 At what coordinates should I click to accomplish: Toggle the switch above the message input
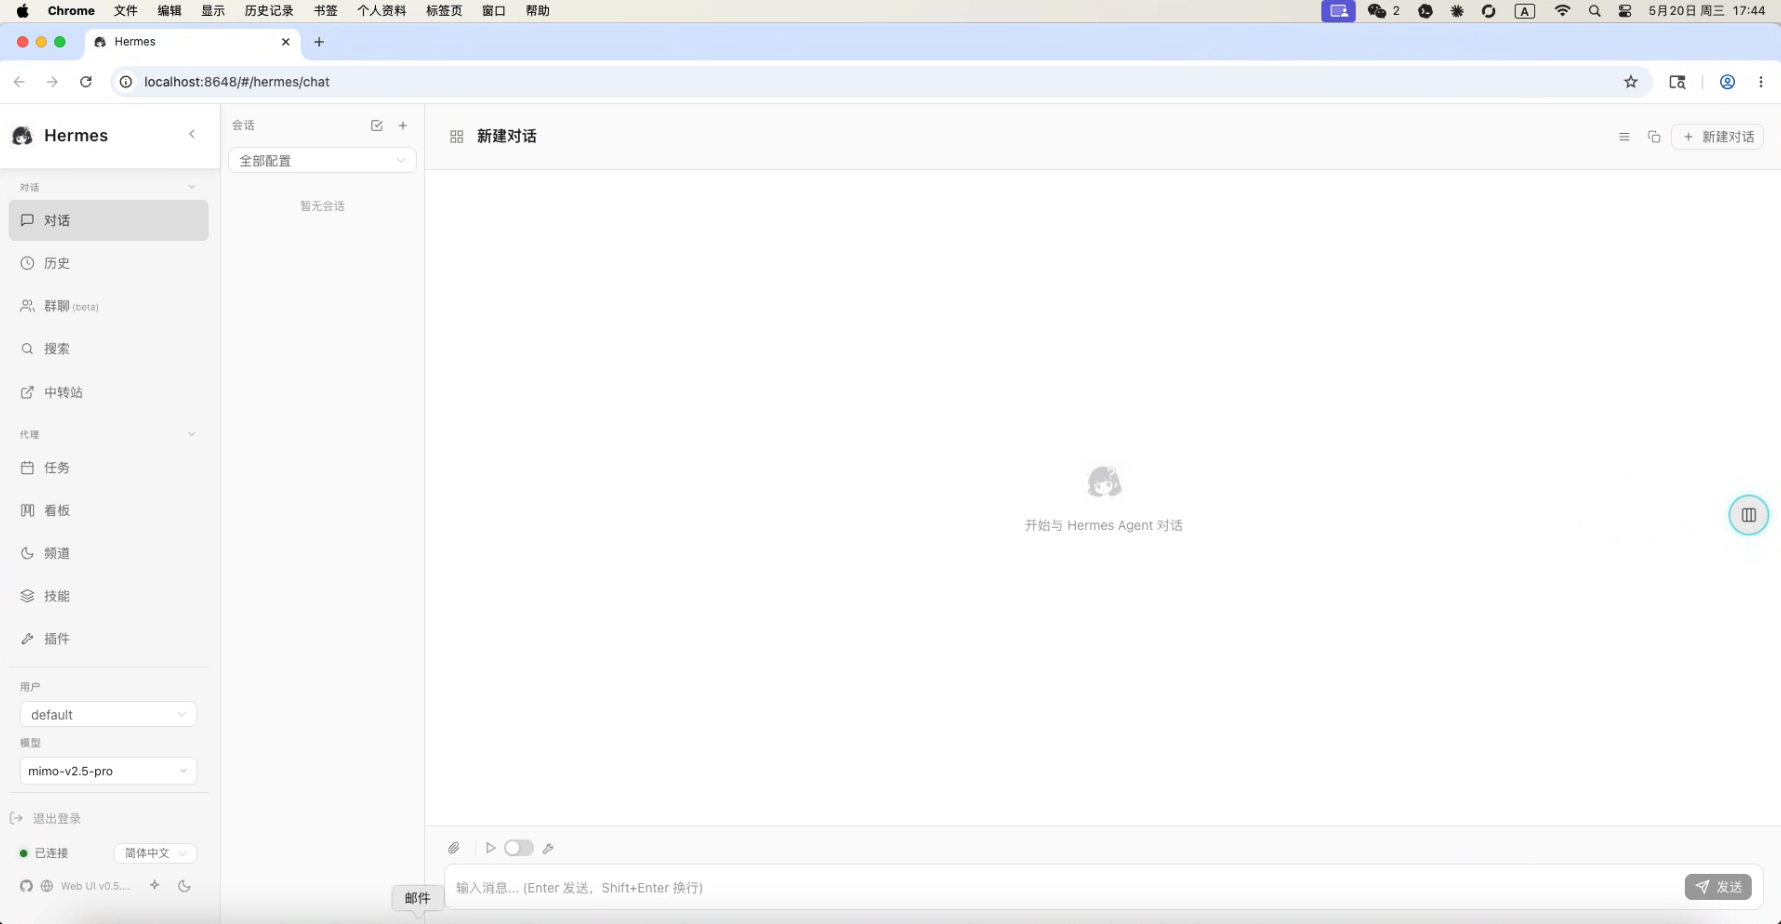coord(519,848)
